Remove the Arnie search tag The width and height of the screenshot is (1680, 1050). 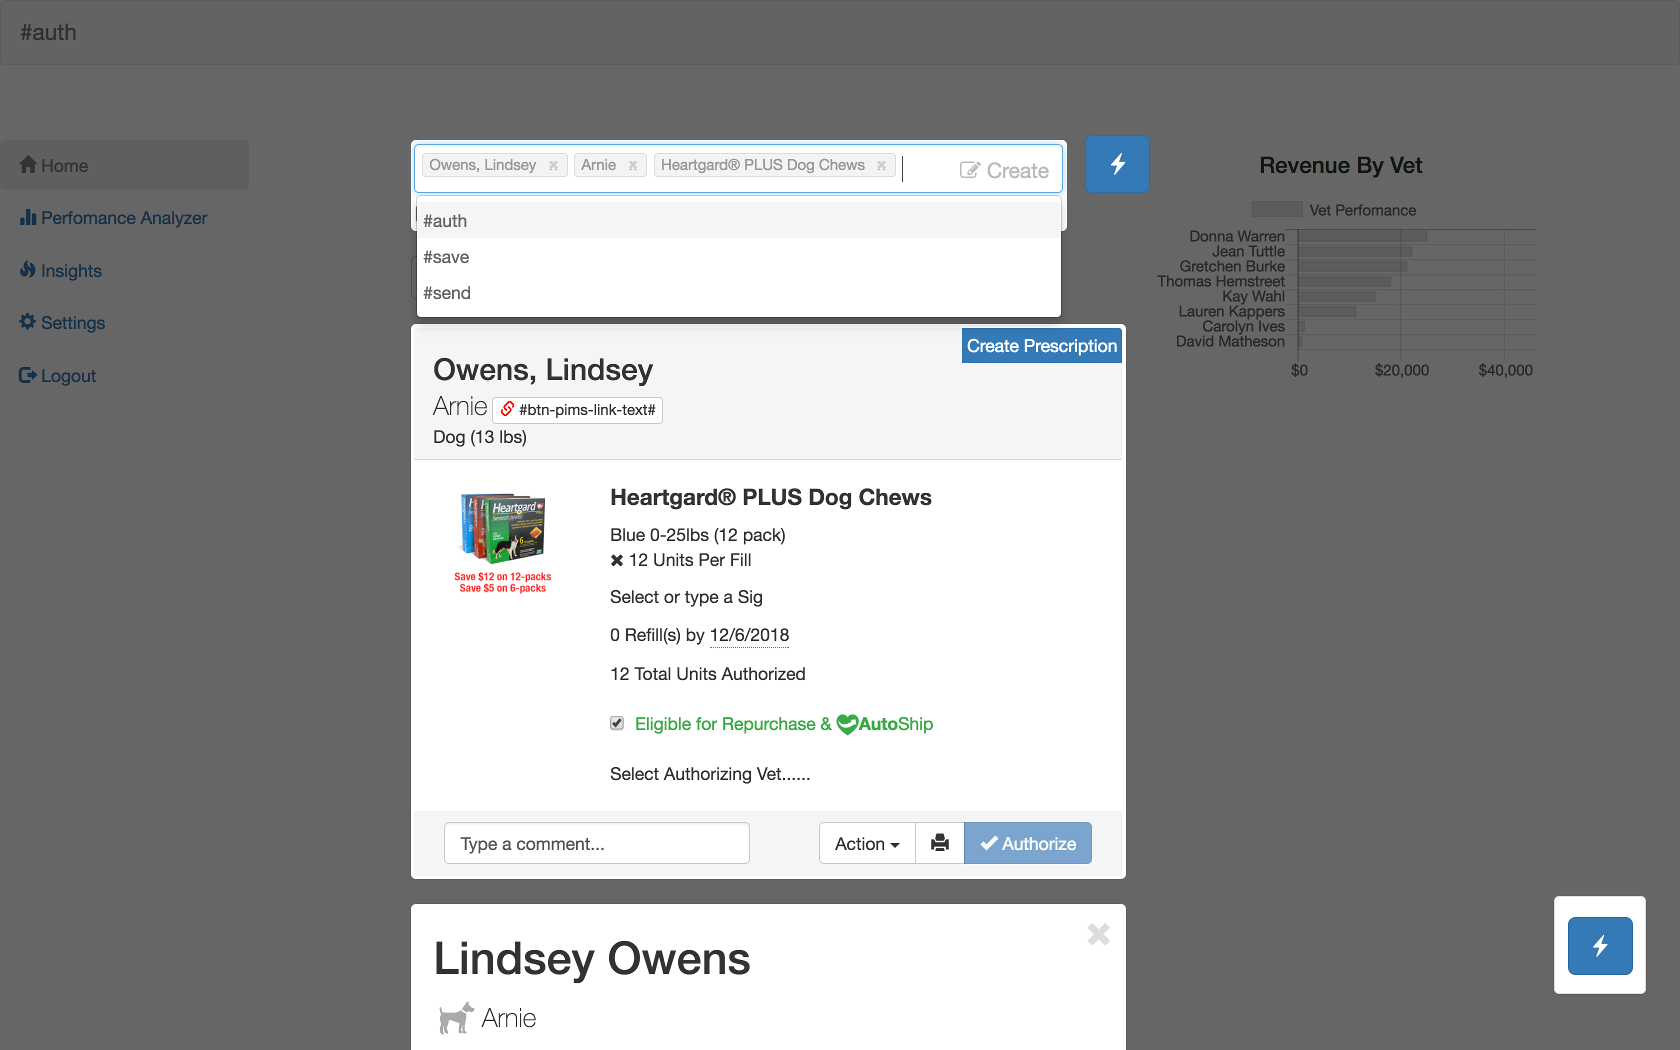[633, 166]
